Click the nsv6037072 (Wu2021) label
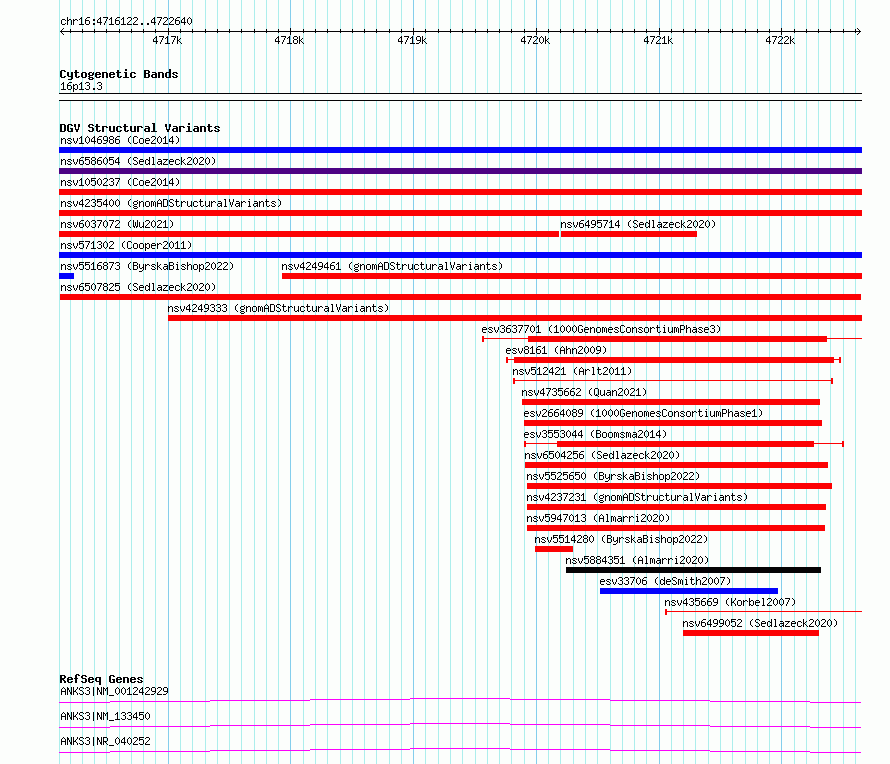 117,224
